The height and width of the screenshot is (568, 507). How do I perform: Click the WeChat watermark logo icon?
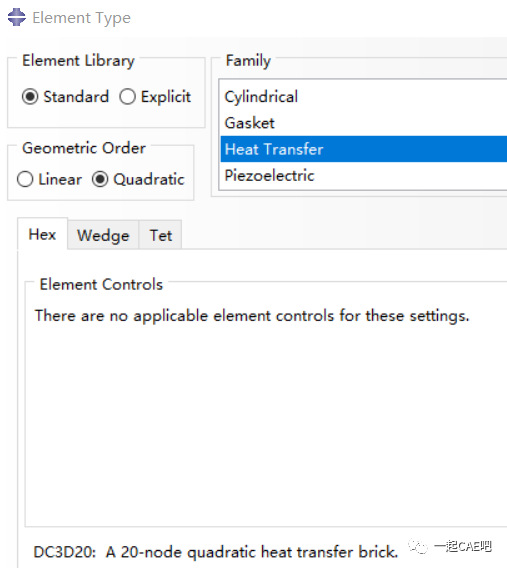coord(418,546)
